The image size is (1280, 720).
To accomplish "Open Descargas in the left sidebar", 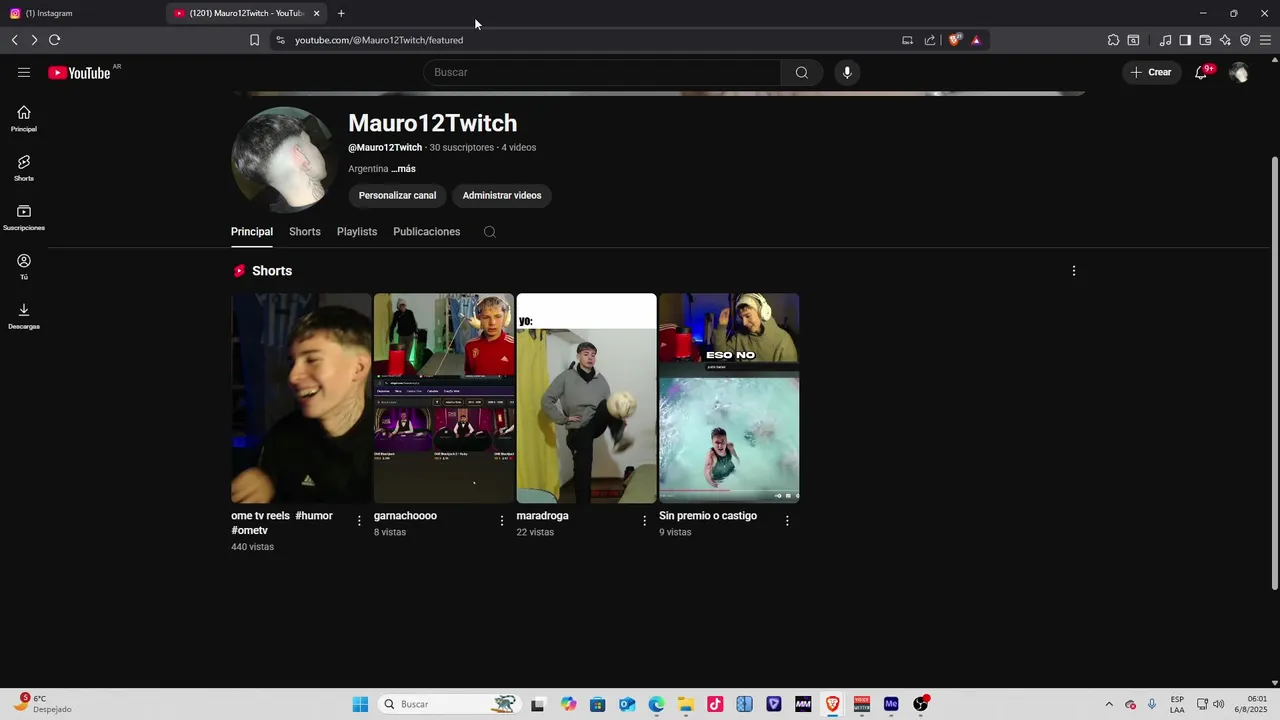I will (24, 317).
